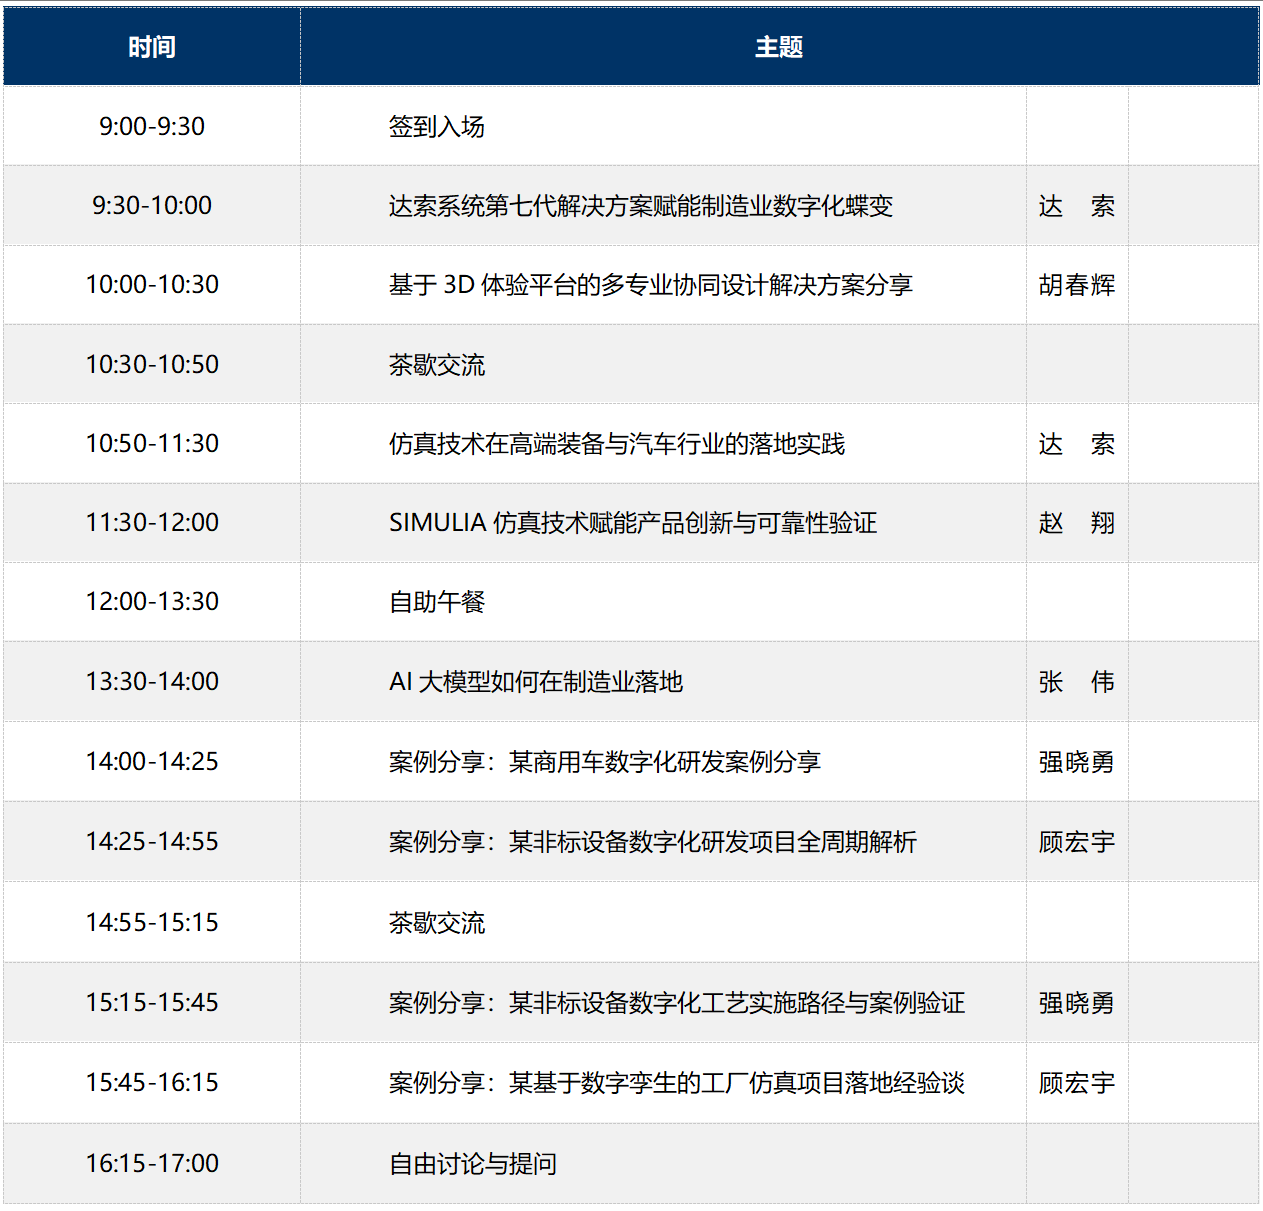Click speaker name 胡春辉
The image size is (1263, 1211).
(x=1076, y=285)
